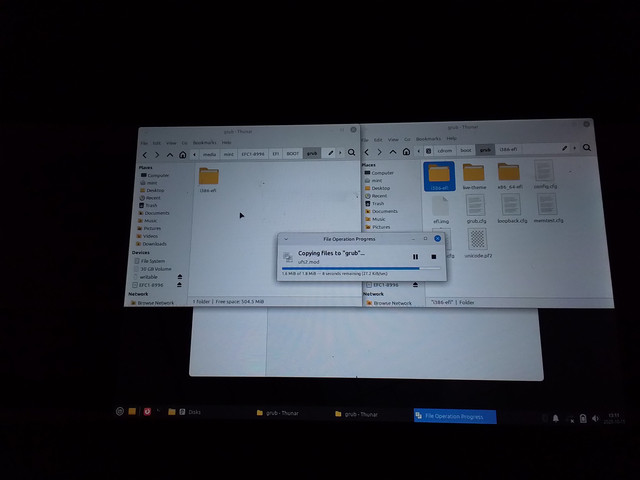Screen dimensions: 640x480
Task: Toggle path edit pencil in right Thunar window
Action: click(x=564, y=148)
